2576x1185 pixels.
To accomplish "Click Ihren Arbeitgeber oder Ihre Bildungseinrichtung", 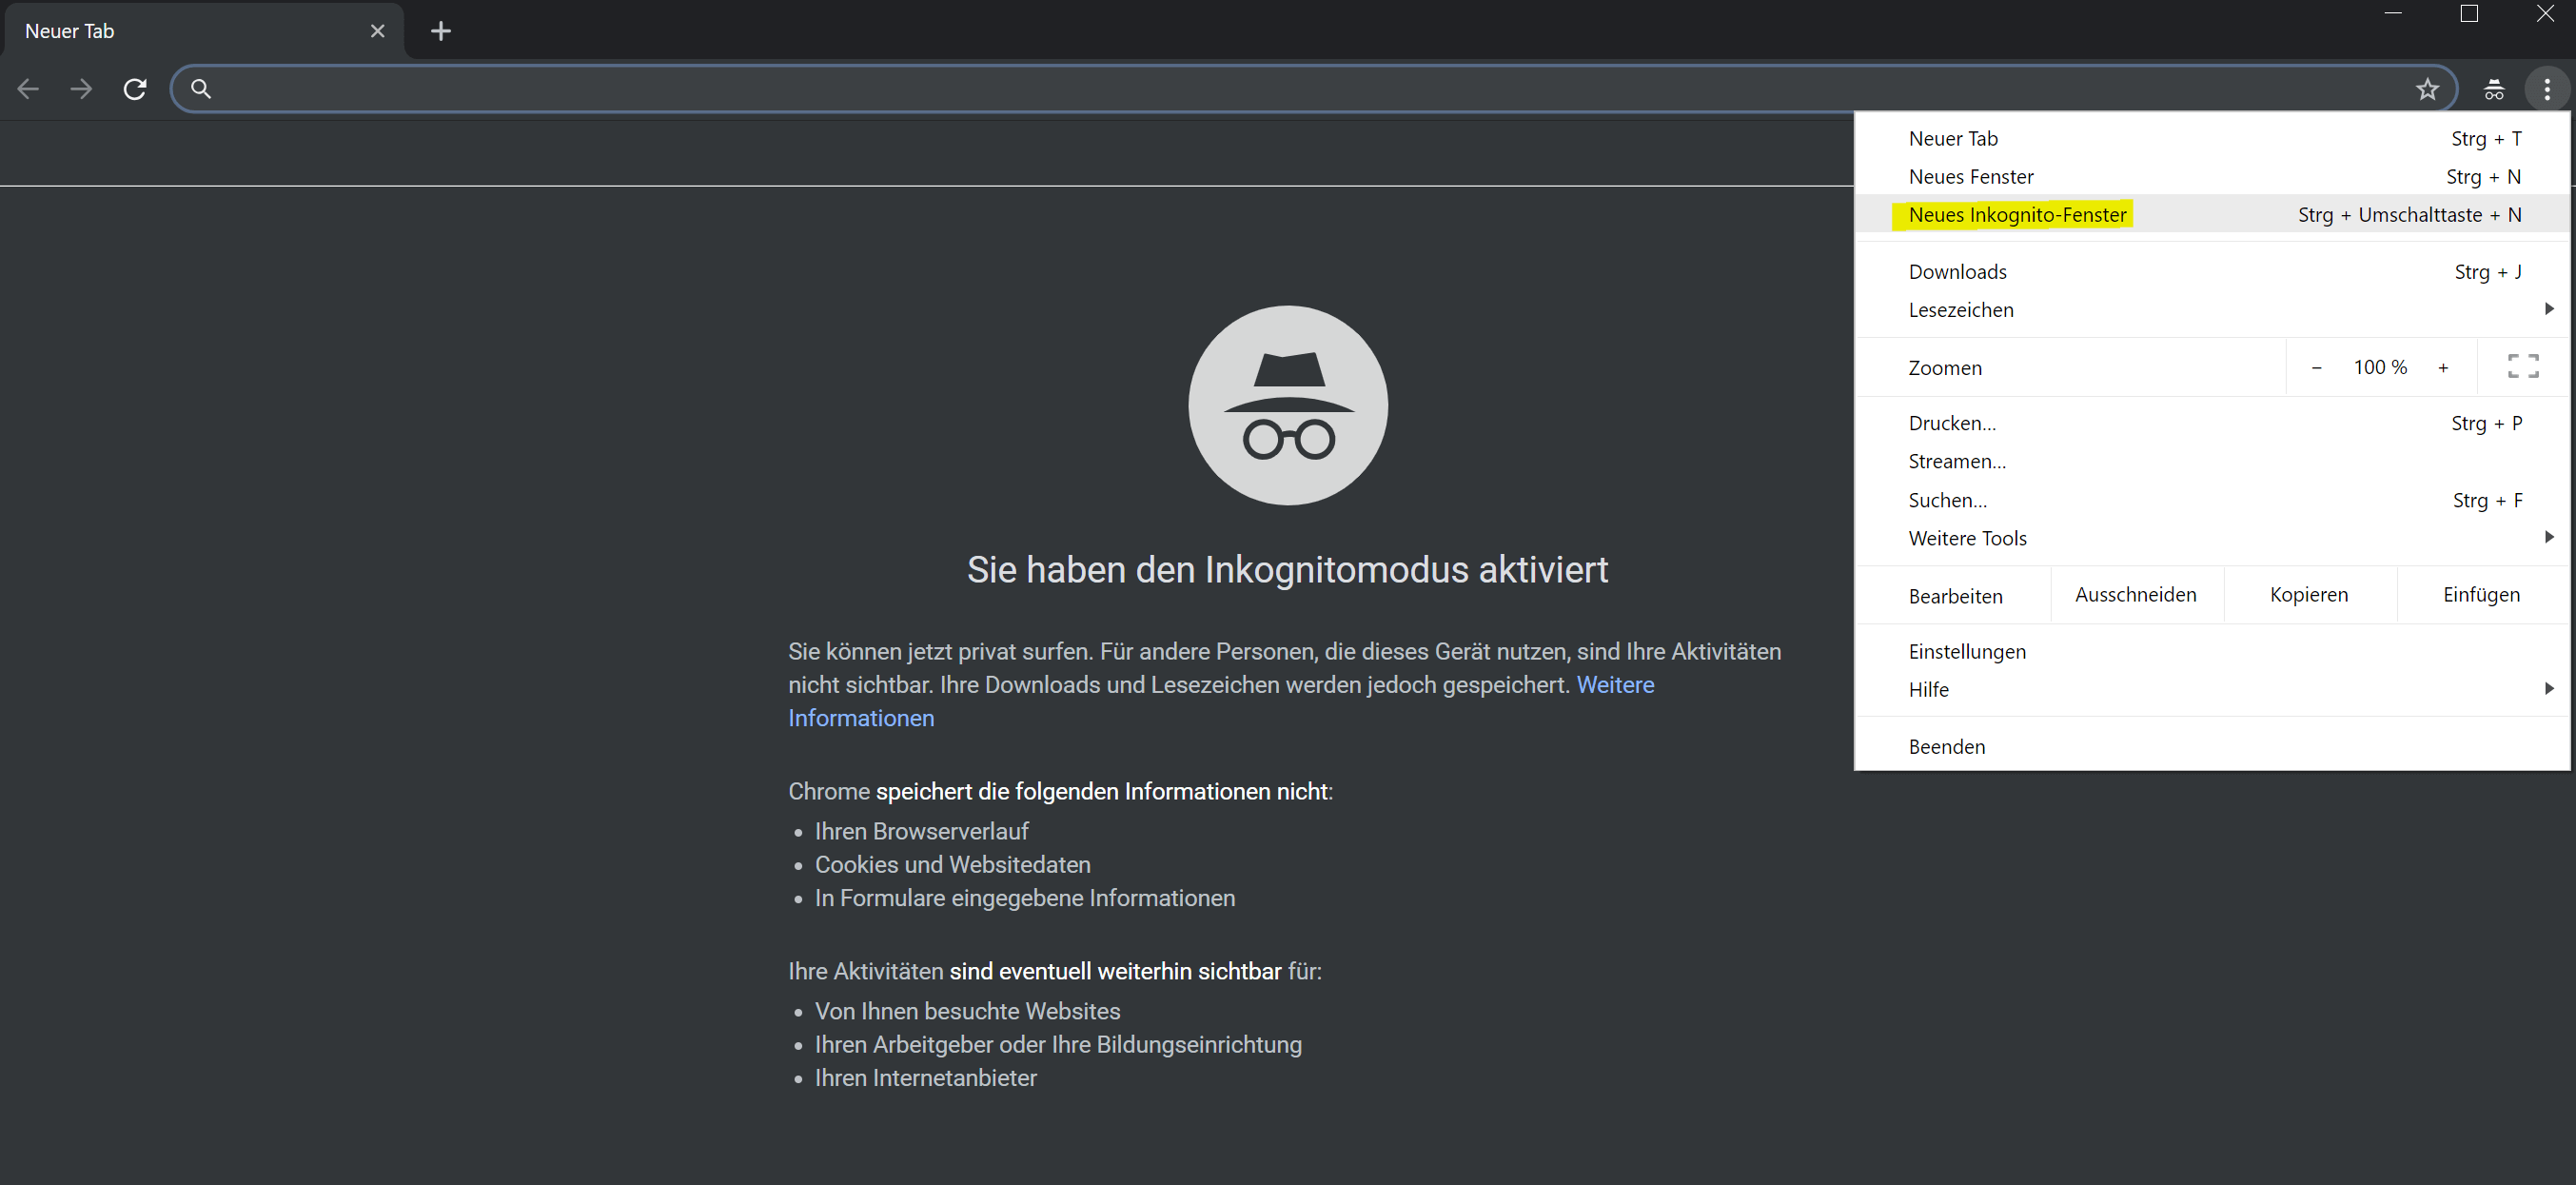I will pyautogui.click(x=1058, y=1044).
